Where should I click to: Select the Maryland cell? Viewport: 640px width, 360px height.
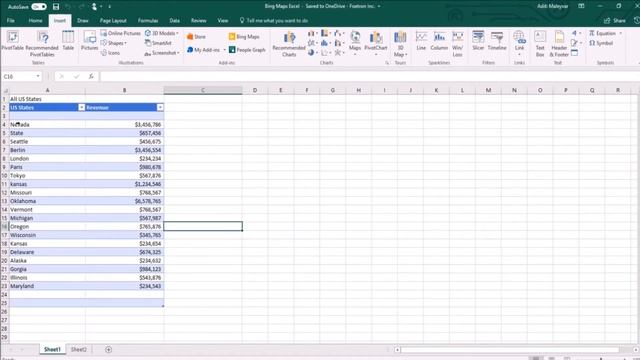click(x=47, y=286)
